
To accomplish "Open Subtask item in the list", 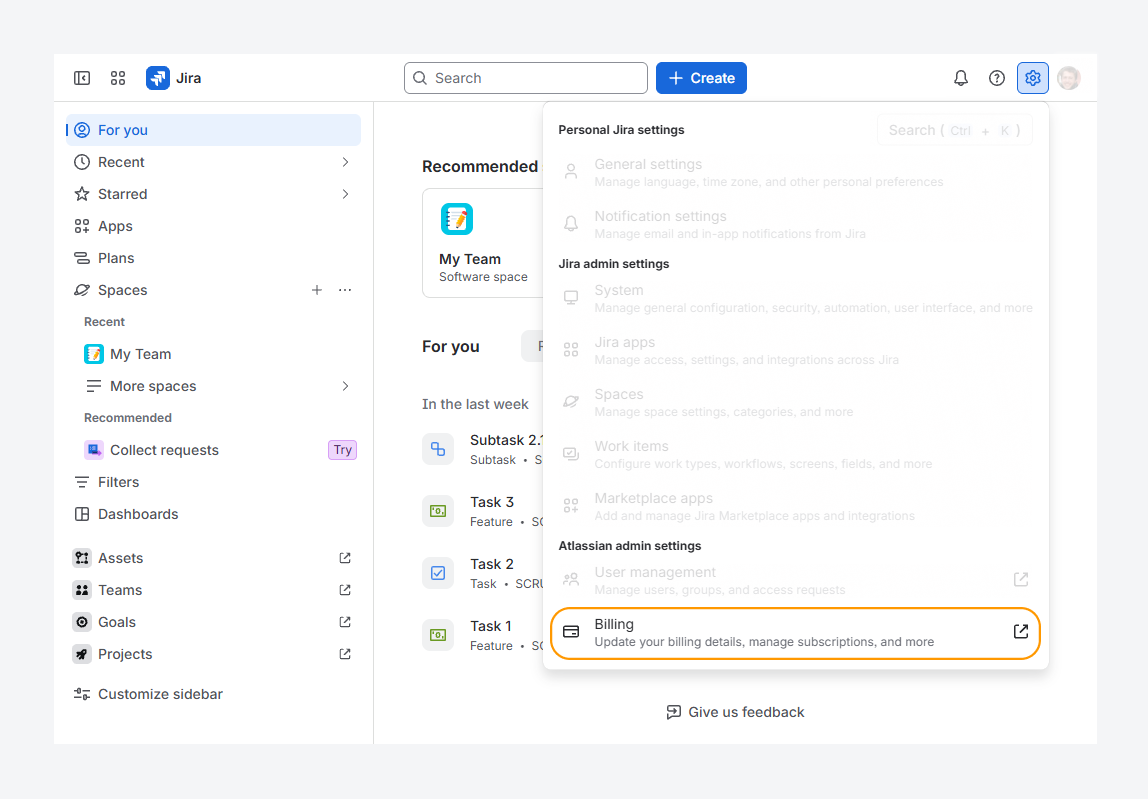I will pos(483,449).
